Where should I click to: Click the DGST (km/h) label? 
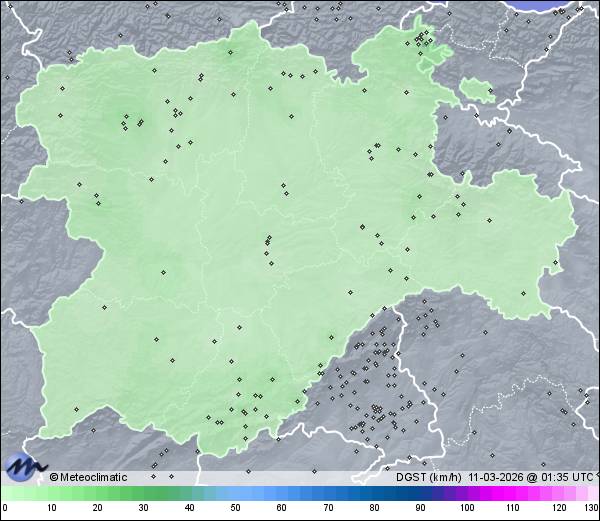[x=426, y=477]
